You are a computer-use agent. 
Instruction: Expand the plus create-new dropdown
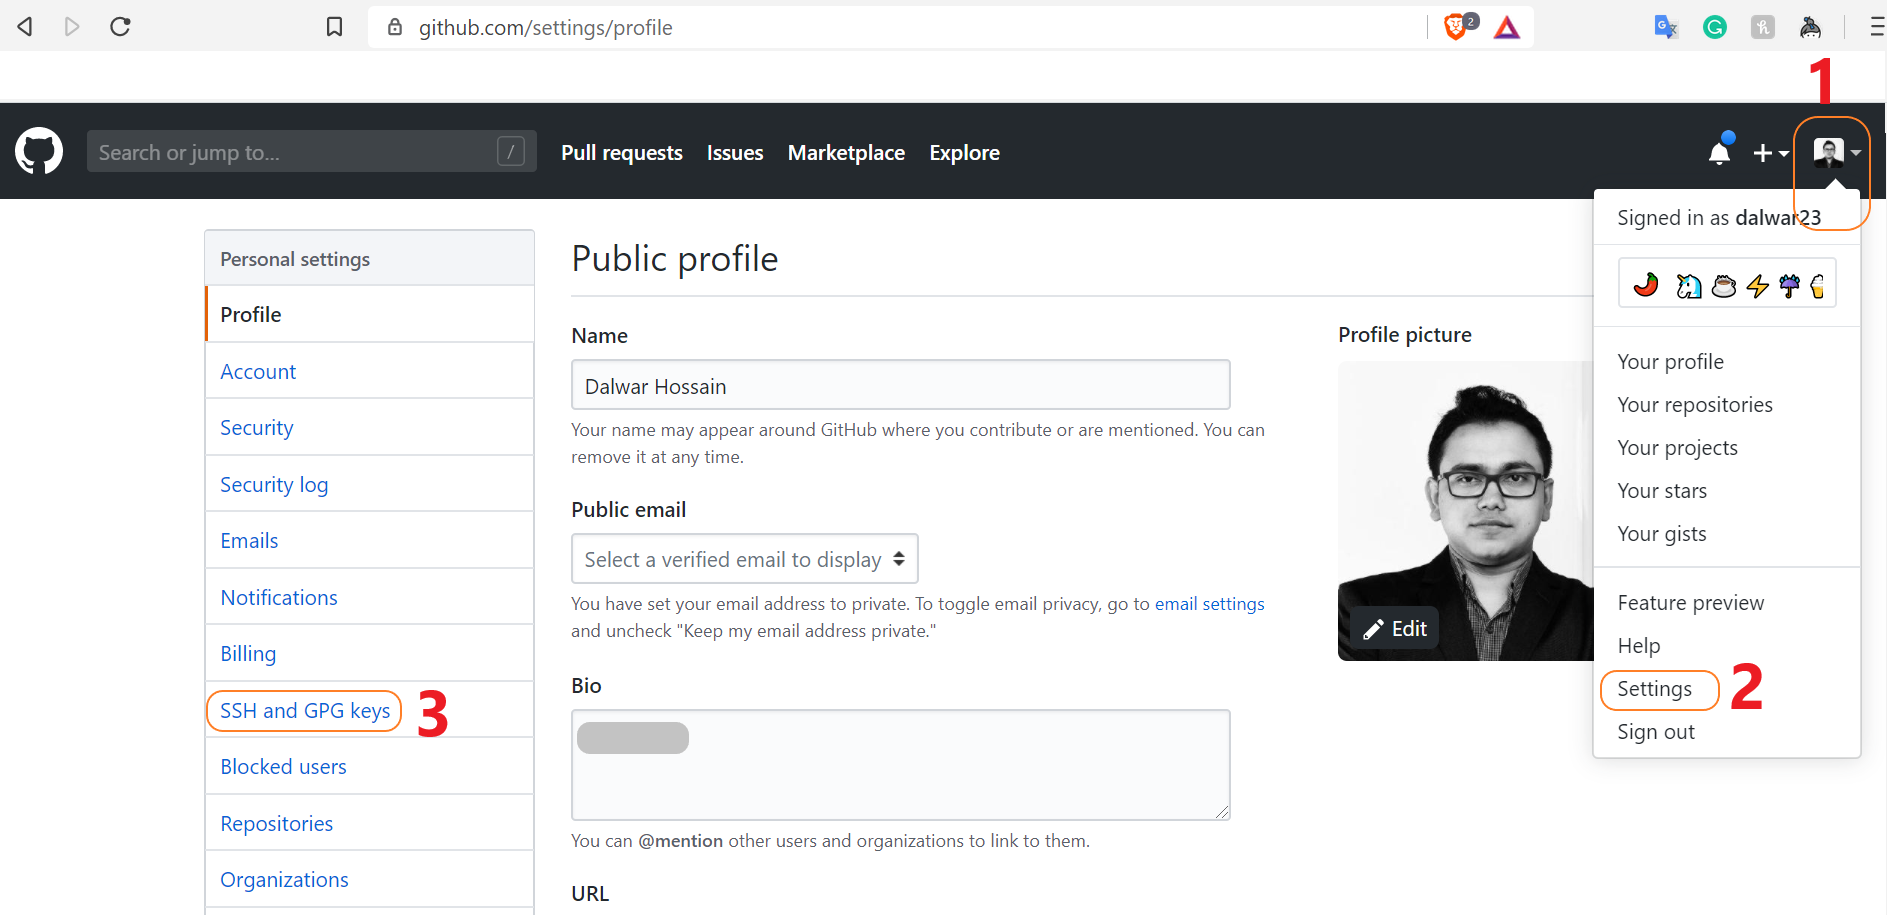click(1770, 153)
